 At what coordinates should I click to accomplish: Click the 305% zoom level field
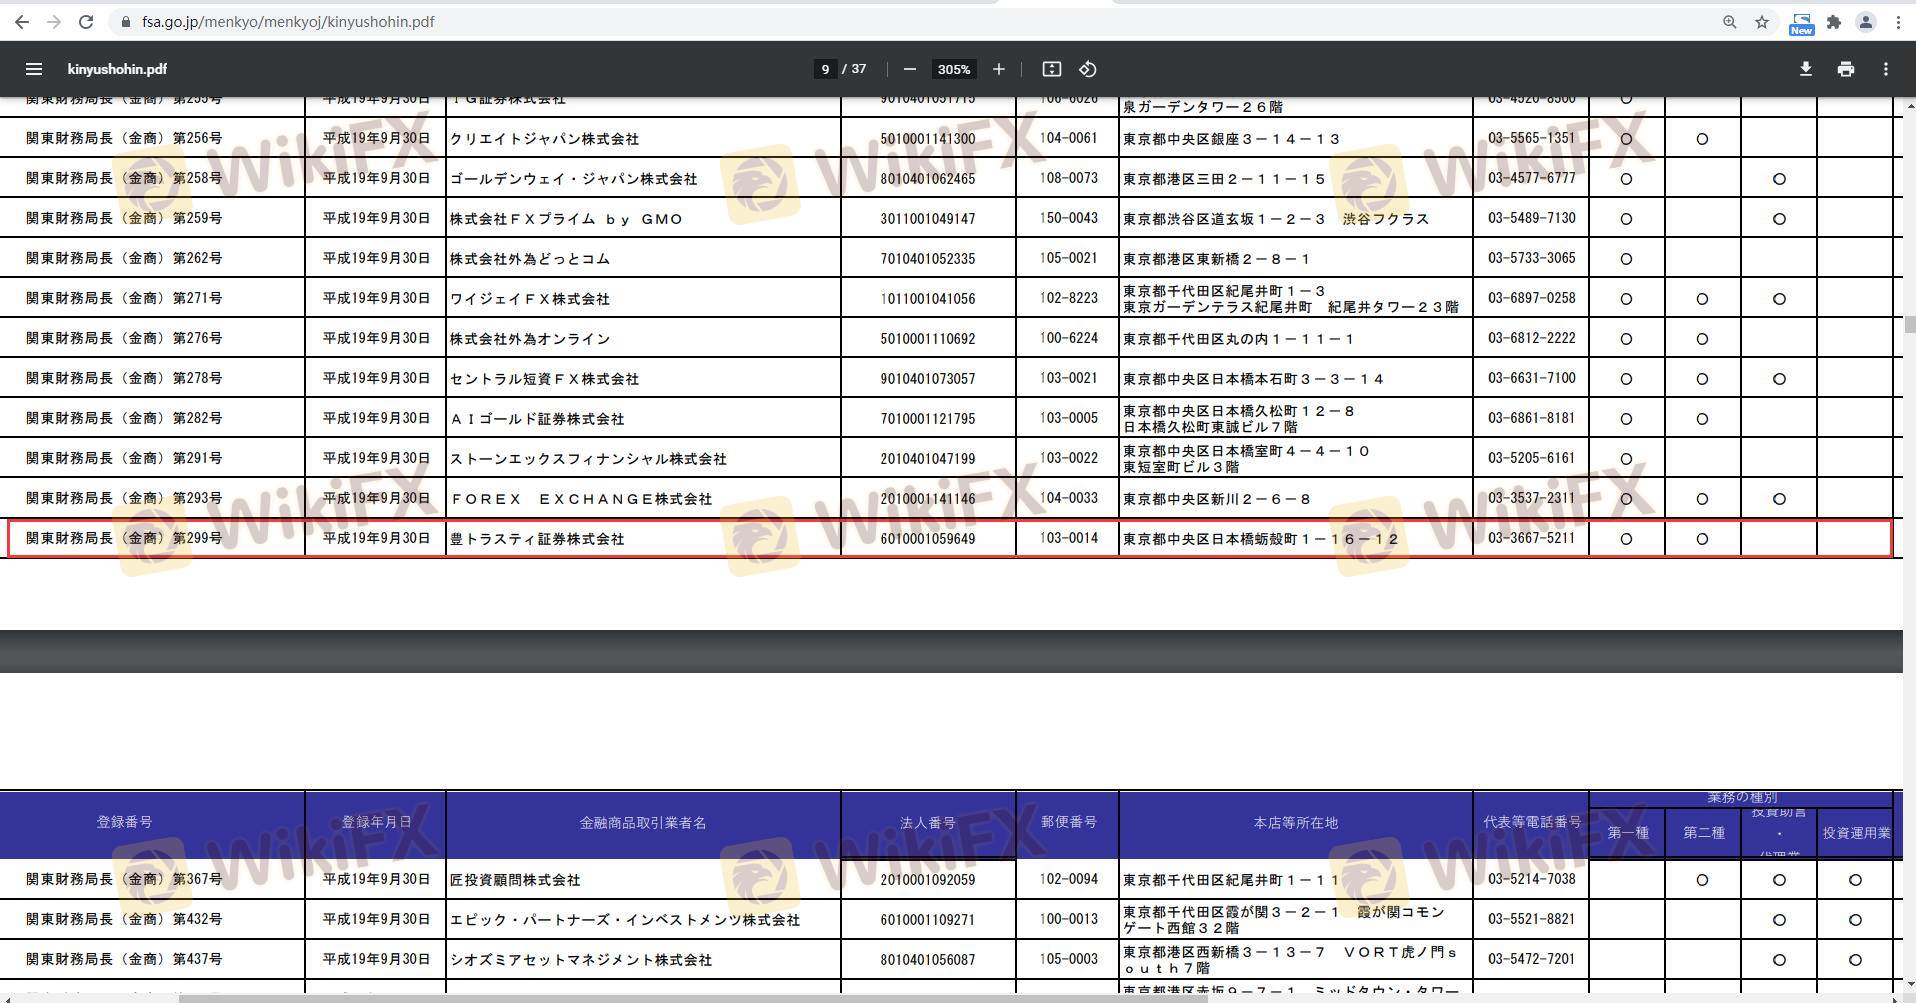point(953,69)
